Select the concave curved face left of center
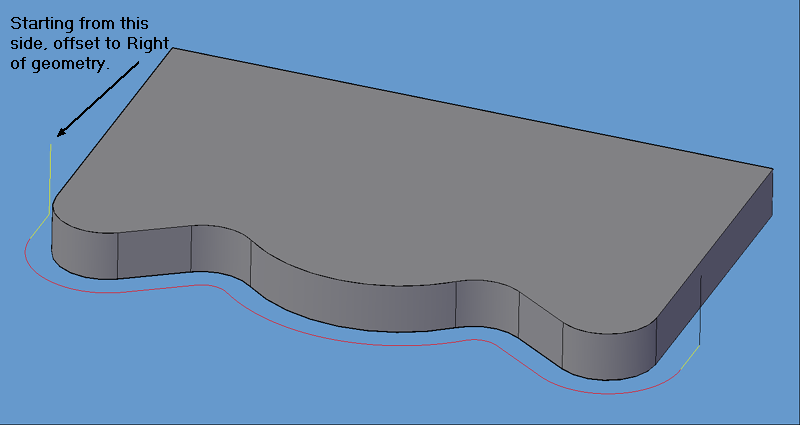 pyautogui.click(x=218, y=252)
